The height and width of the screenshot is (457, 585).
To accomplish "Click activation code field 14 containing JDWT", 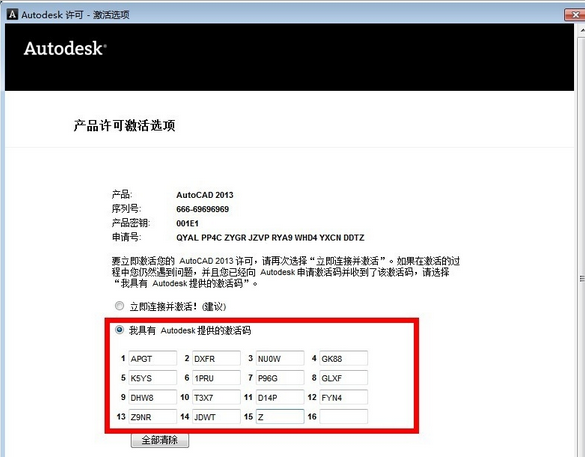I will tap(216, 417).
